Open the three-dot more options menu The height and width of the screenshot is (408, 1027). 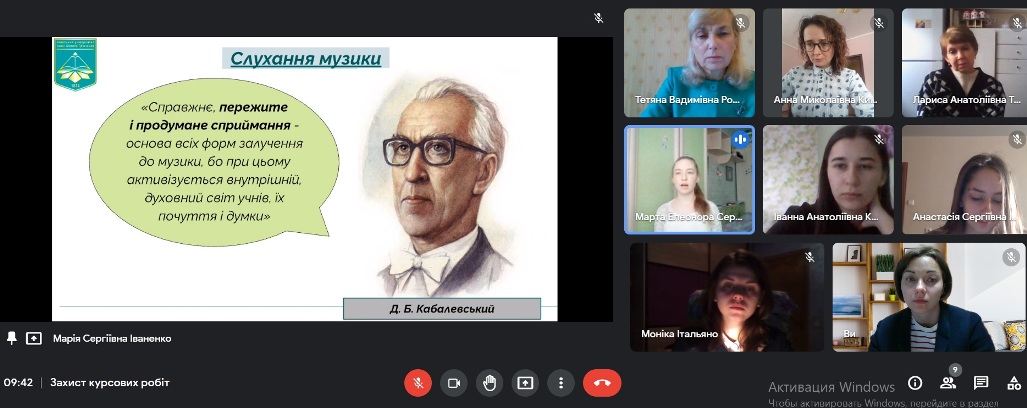[x=561, y=383]
